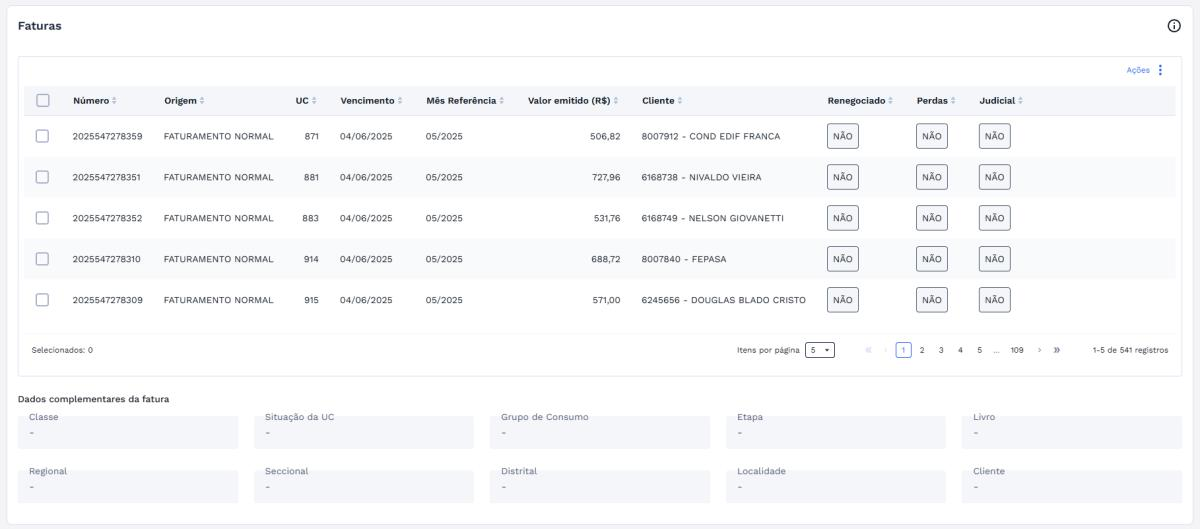Check the row for invoice 2025547278310
This screenshot has height=529, width=1200.
[43, 258]
